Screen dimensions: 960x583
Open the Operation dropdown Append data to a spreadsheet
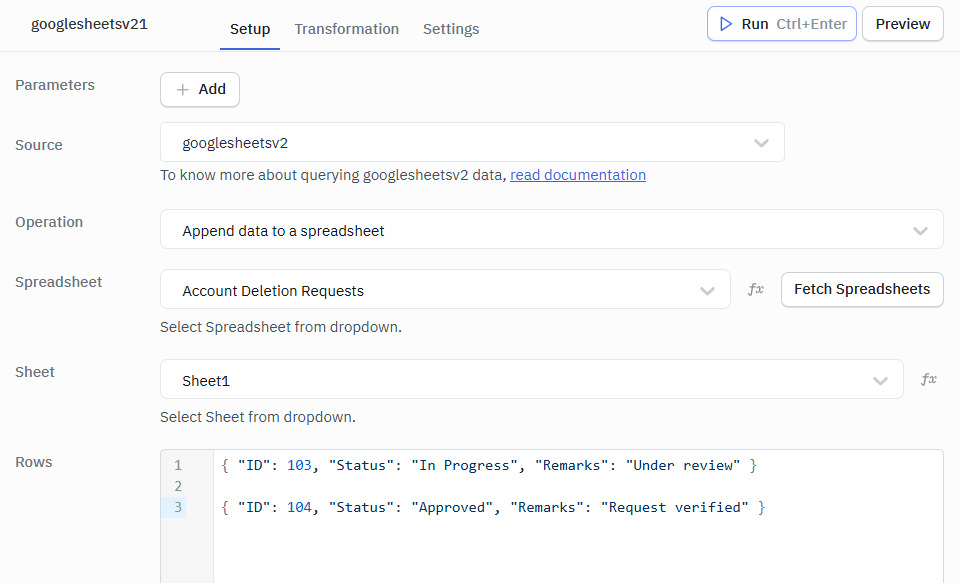pos(450,229)
